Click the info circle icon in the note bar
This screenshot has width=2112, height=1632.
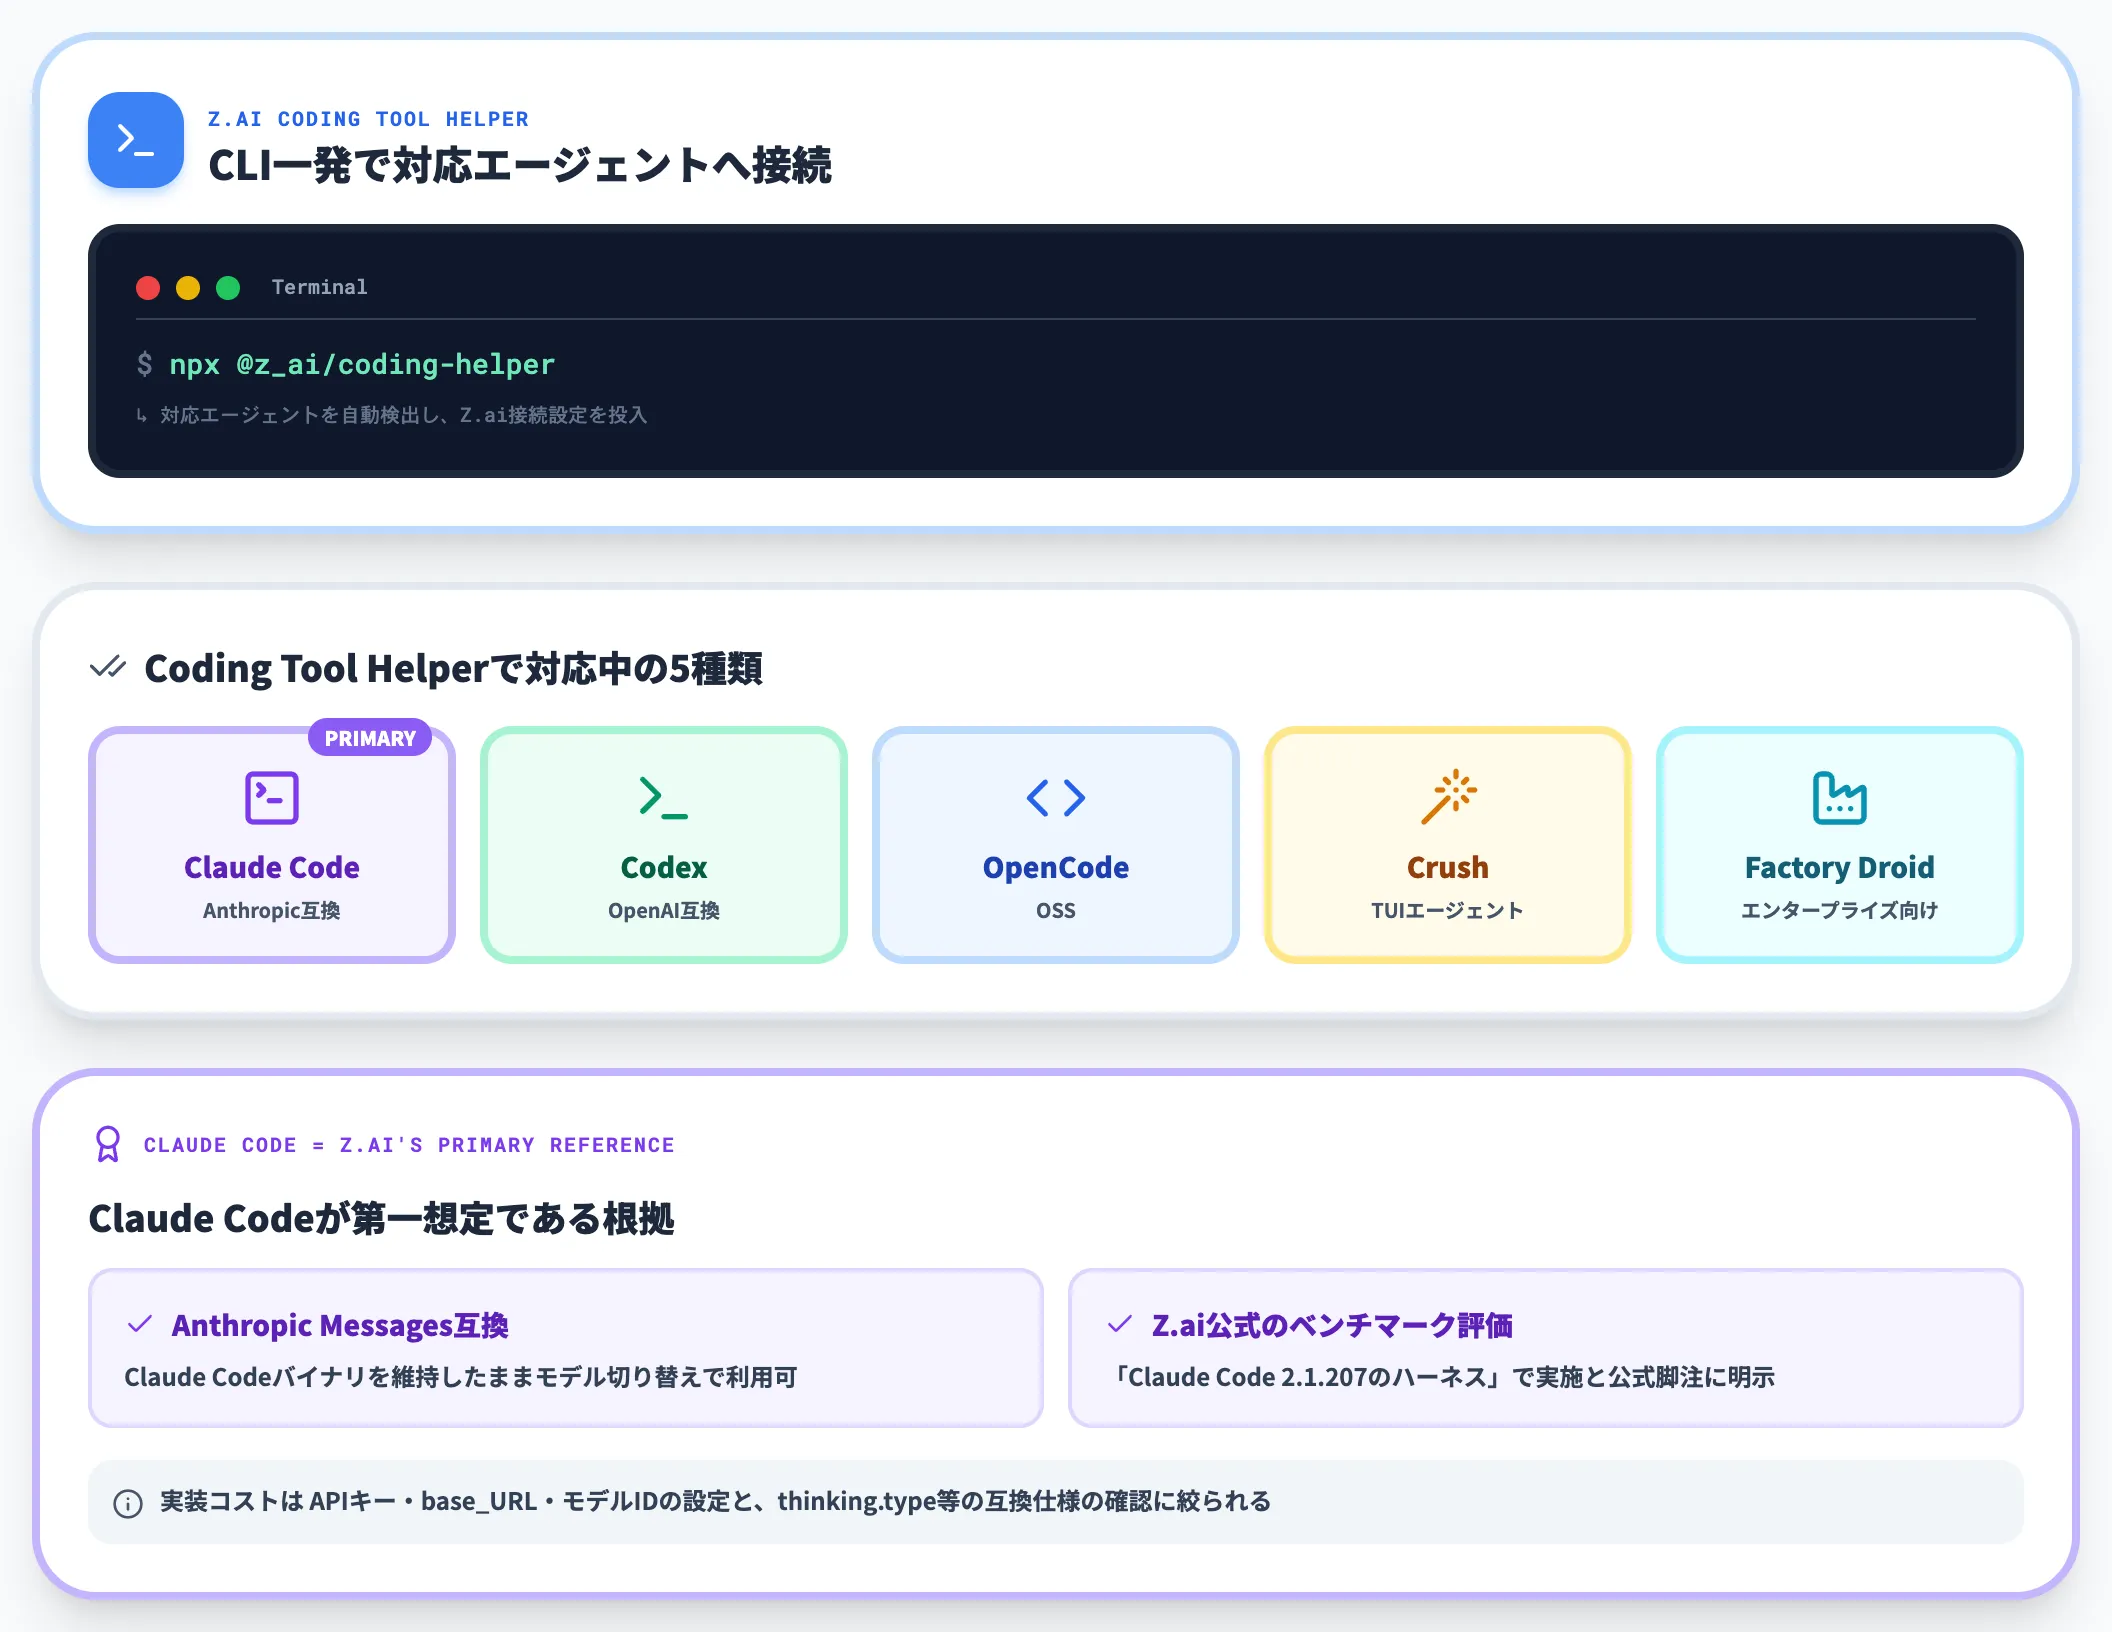[128, 1503]
